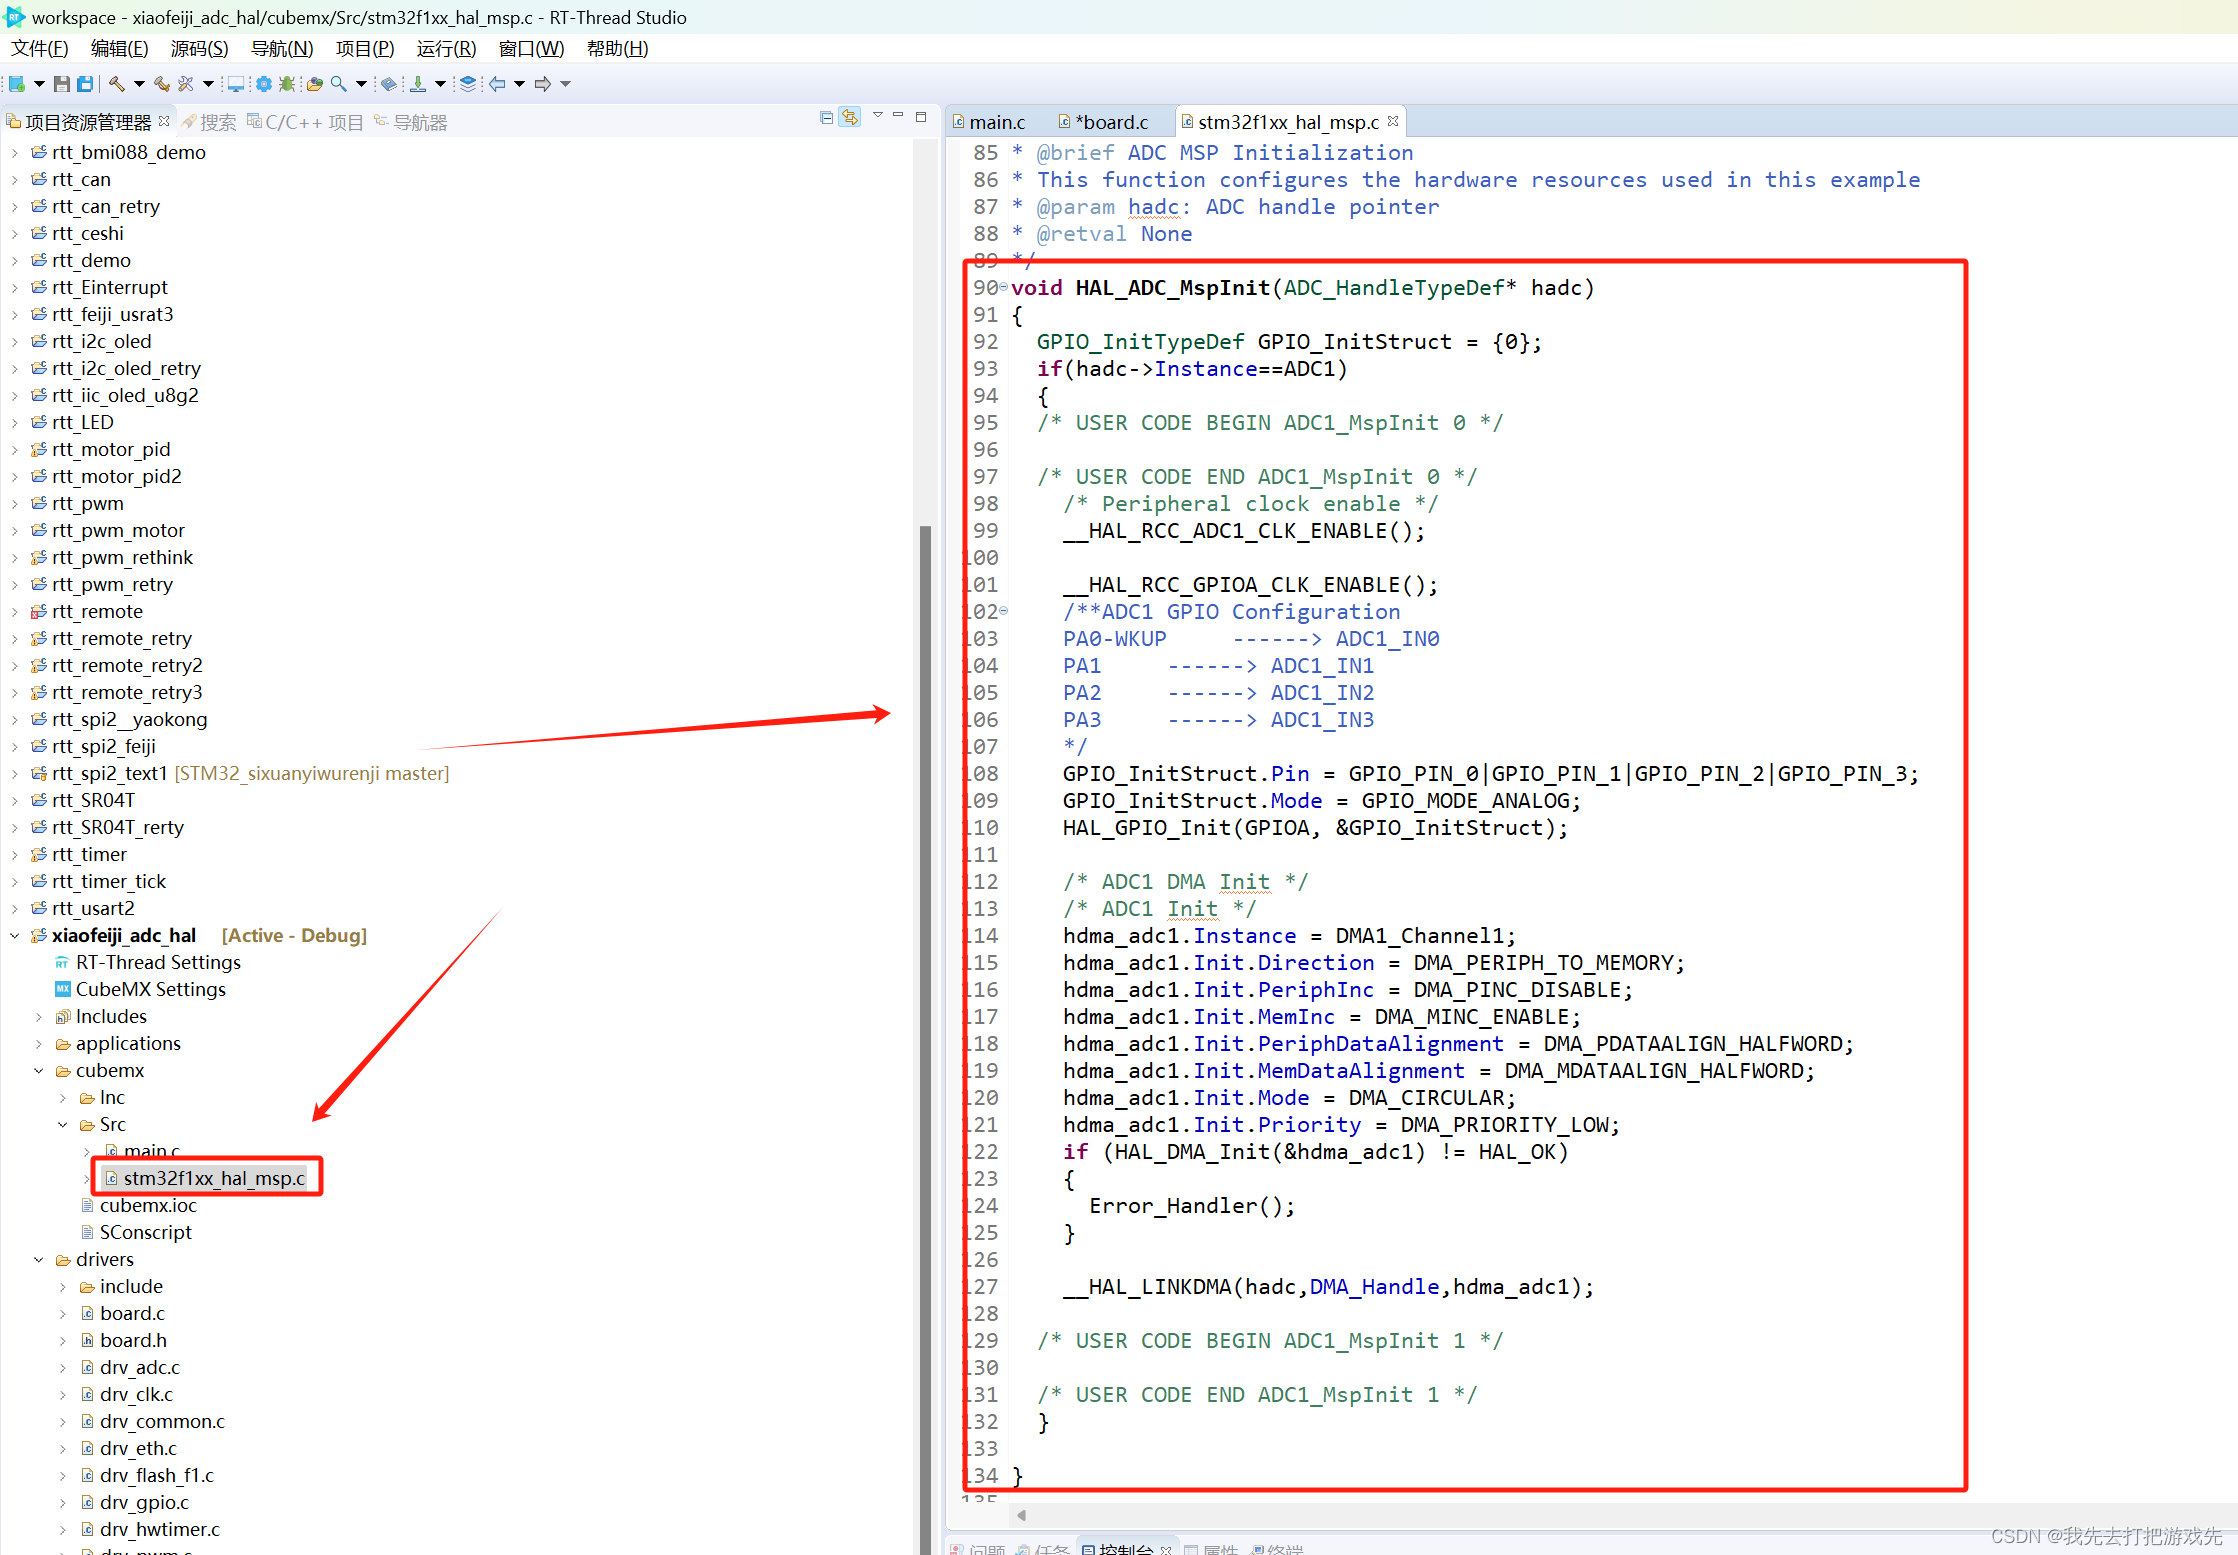
Task: Click project explorer vertical scrollbar thumb
Action: click(x=925, y=1040)
